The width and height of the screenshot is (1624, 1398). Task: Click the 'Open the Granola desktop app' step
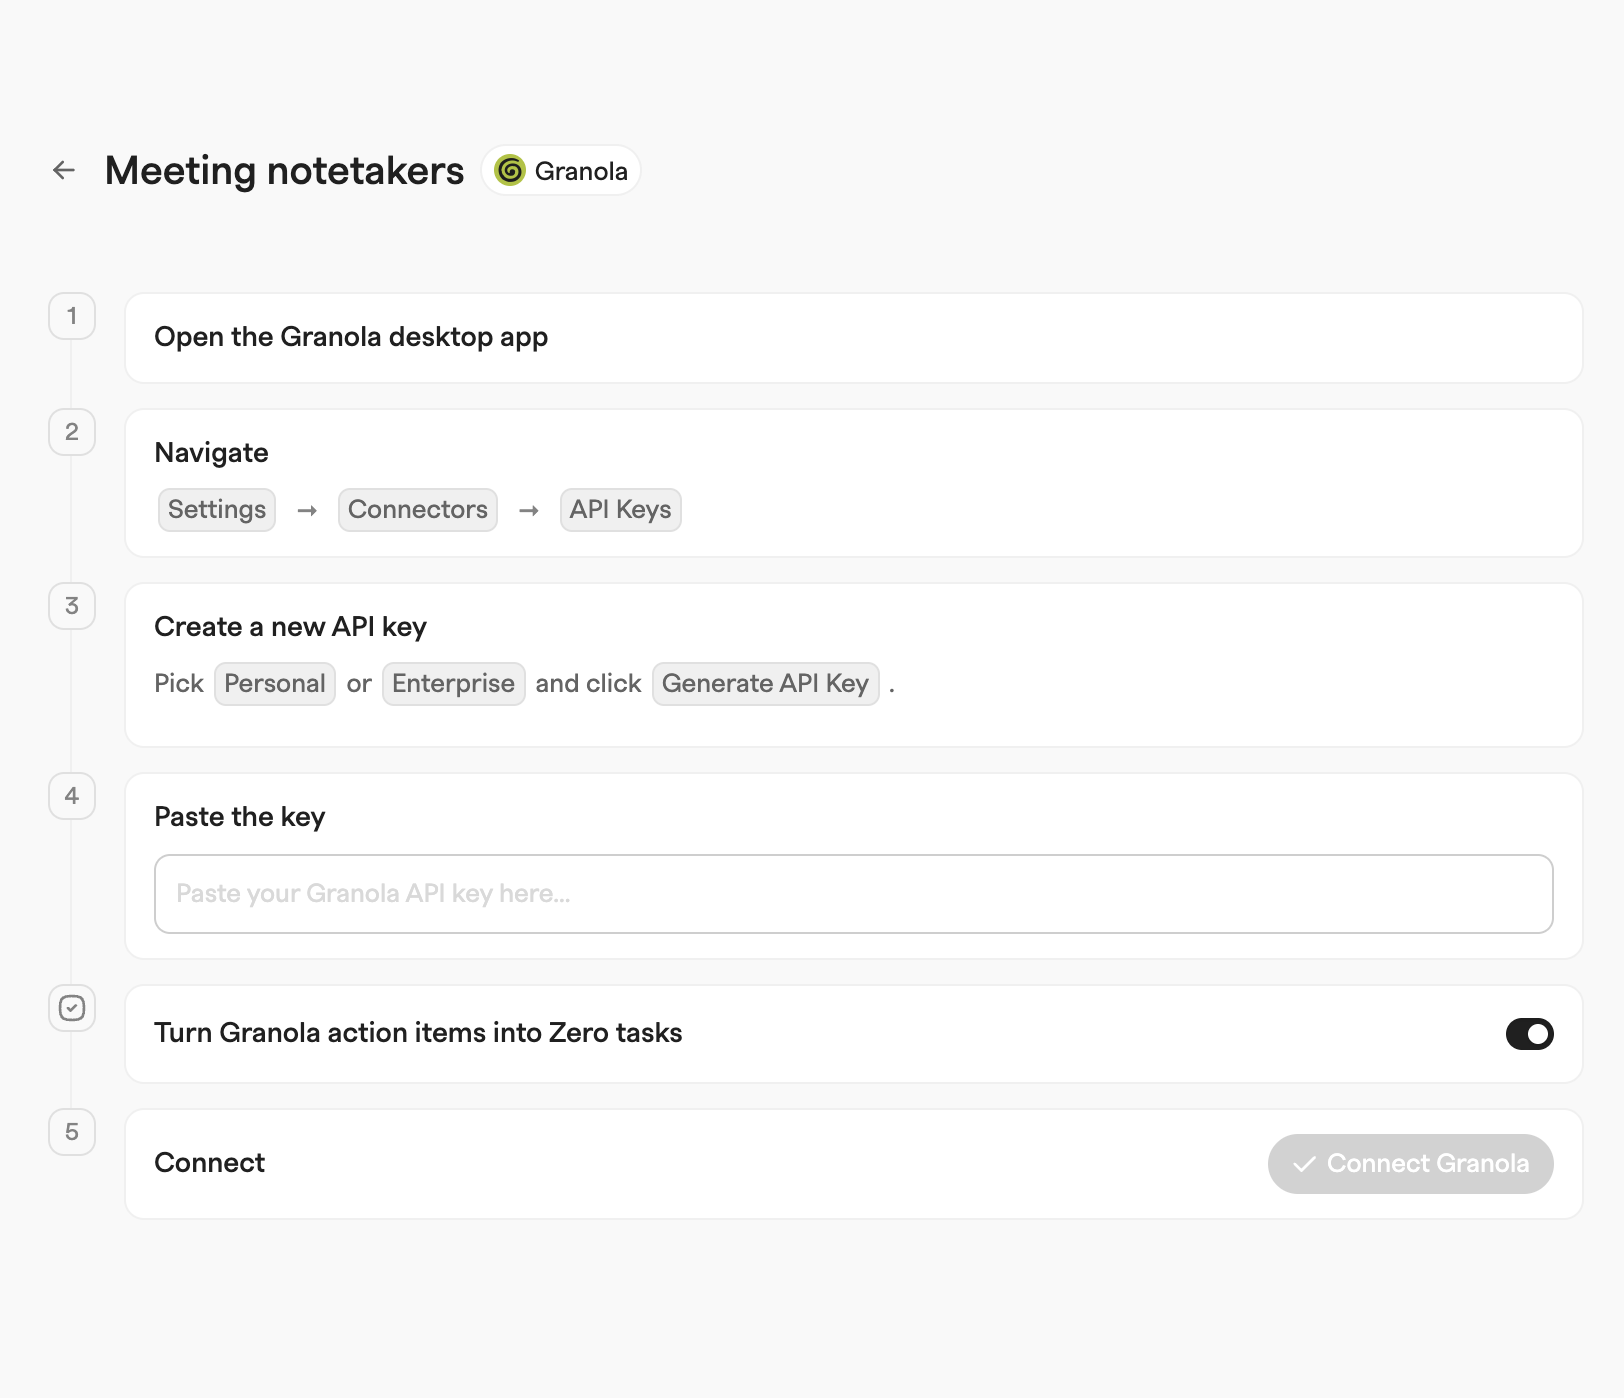pyautogui.click(x=854, y=338)
